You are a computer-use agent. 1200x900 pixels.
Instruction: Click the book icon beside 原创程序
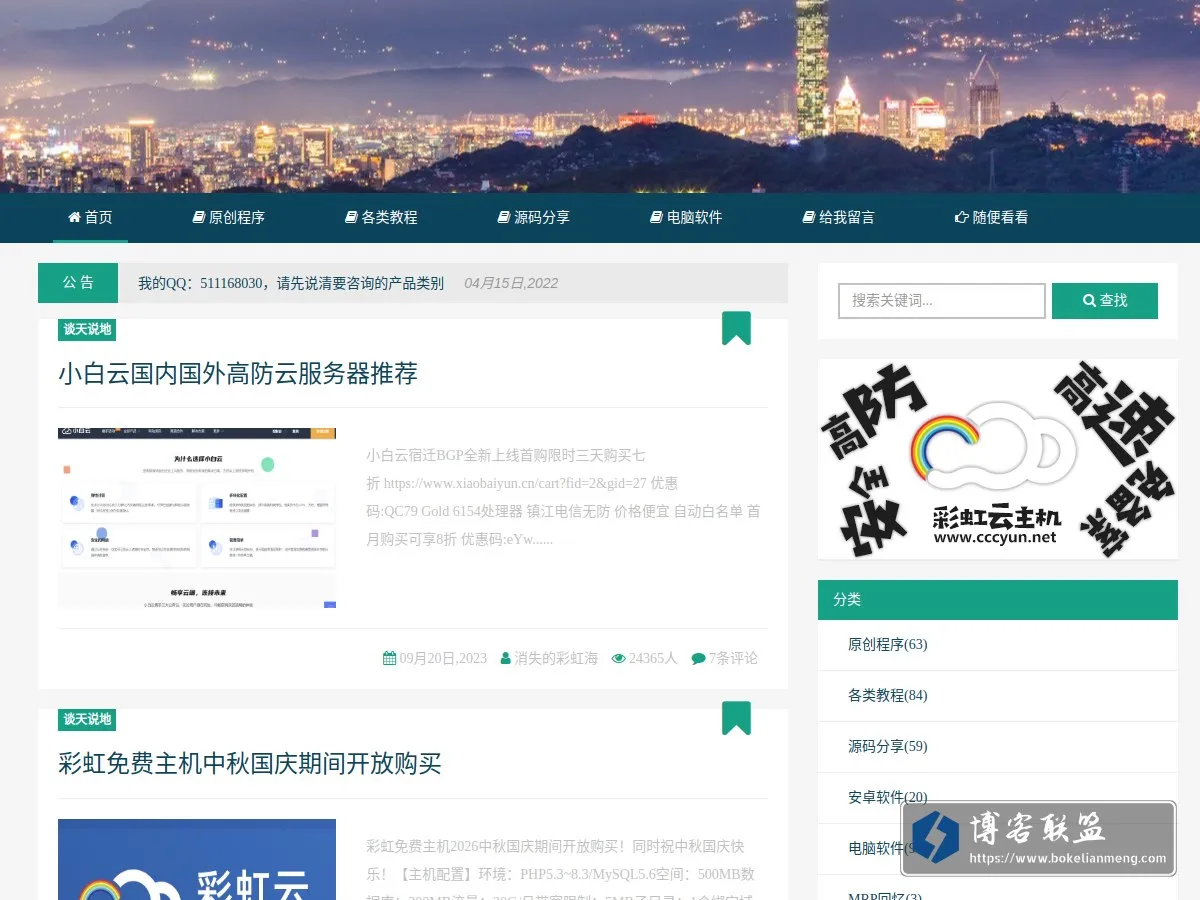199,217
